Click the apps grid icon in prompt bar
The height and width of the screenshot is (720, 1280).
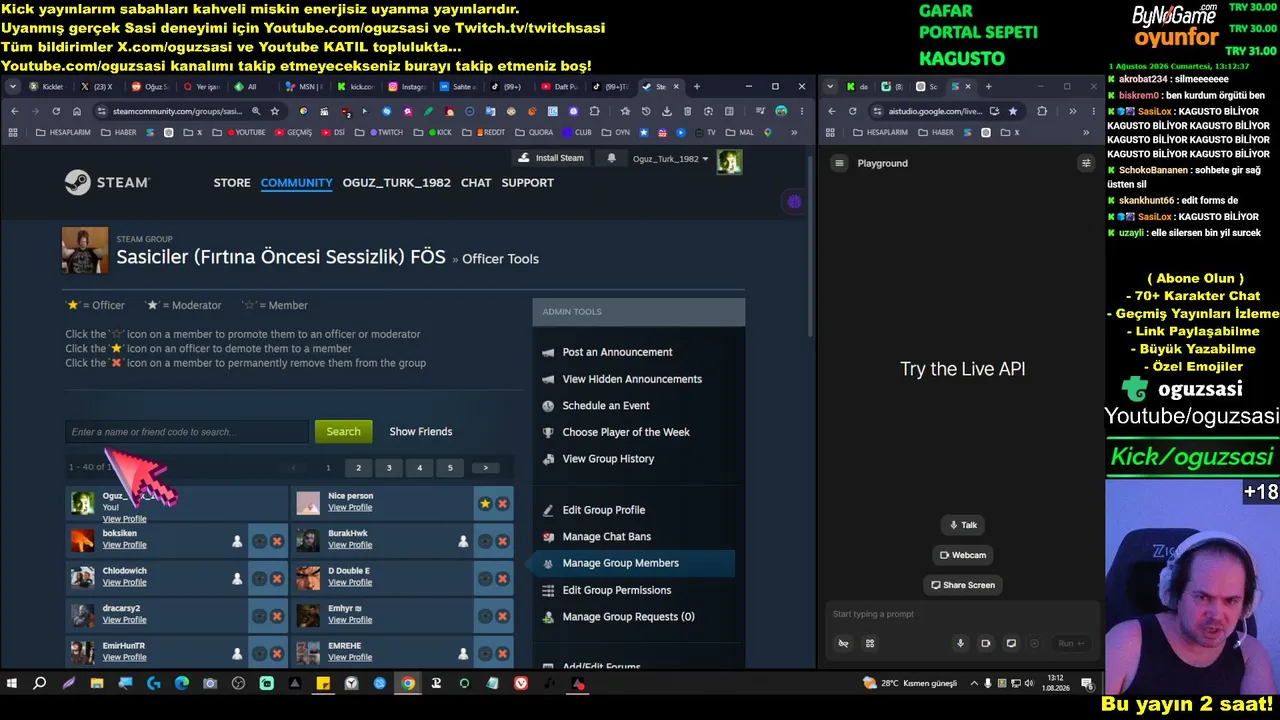tap(870, 644)
